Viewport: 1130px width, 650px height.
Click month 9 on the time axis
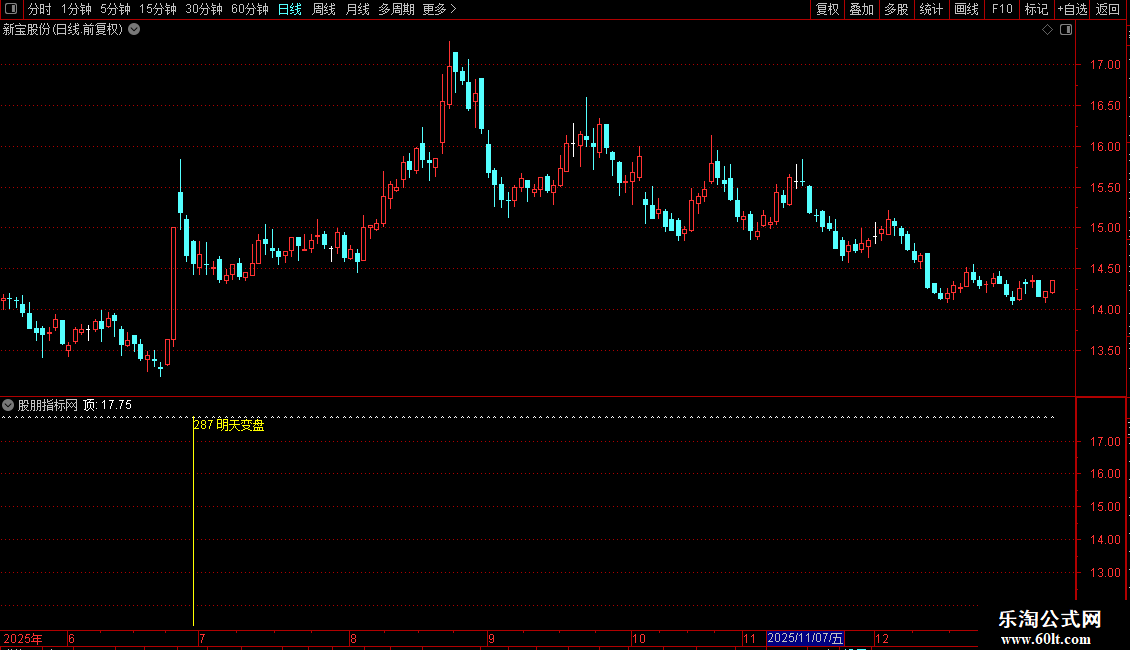pos(491,638)
